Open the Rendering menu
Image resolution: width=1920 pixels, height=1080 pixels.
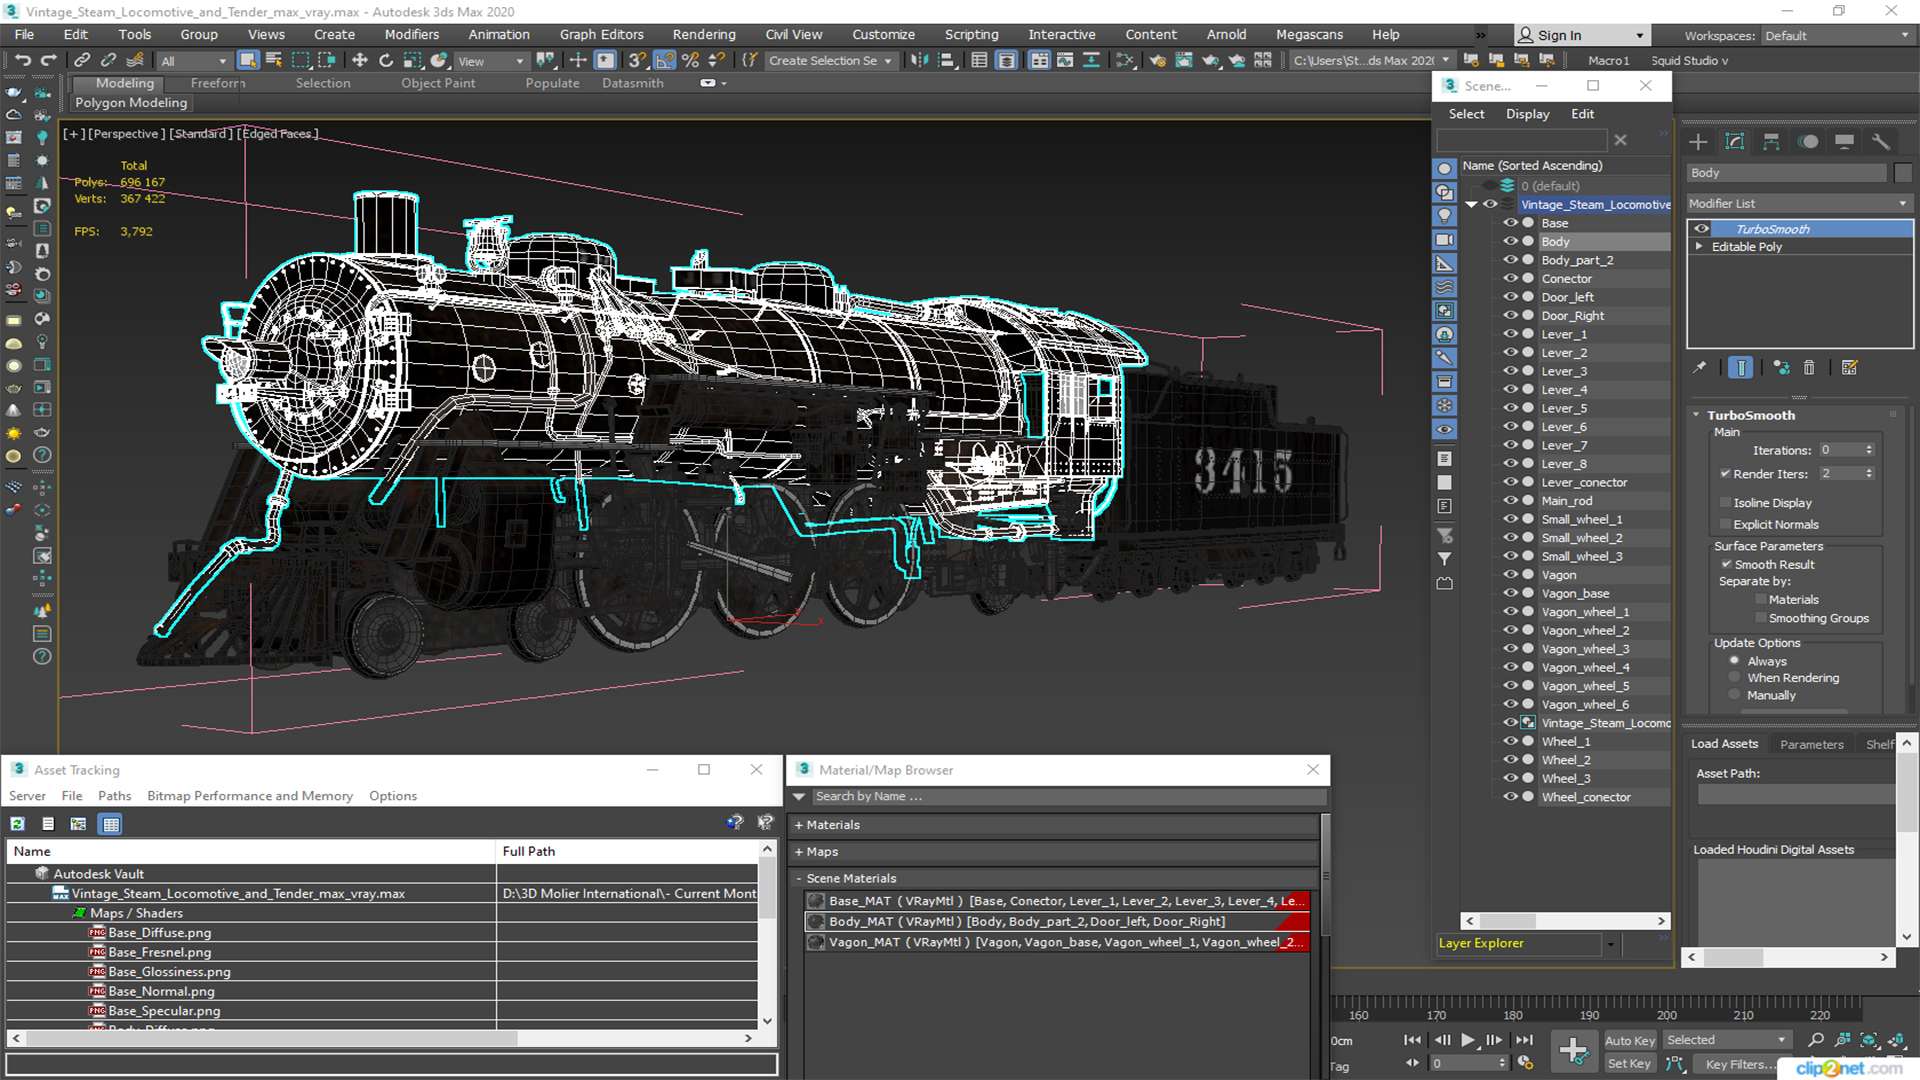[703, 35]
